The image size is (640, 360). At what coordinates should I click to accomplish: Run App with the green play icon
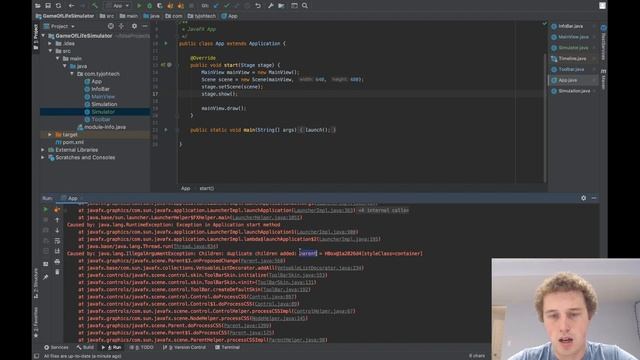139,6
